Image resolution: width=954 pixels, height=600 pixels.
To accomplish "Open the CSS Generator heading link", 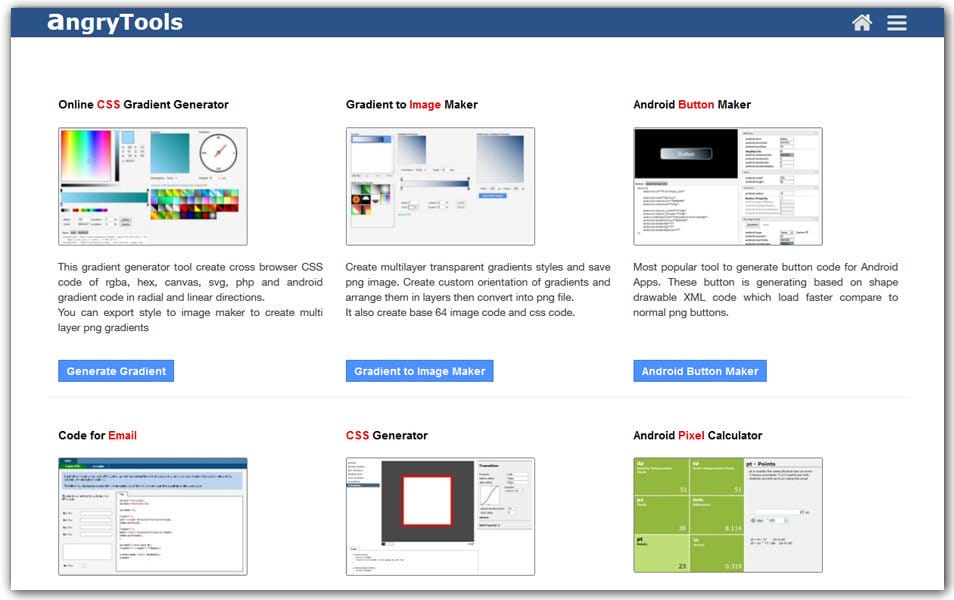I will click(386, 435).
